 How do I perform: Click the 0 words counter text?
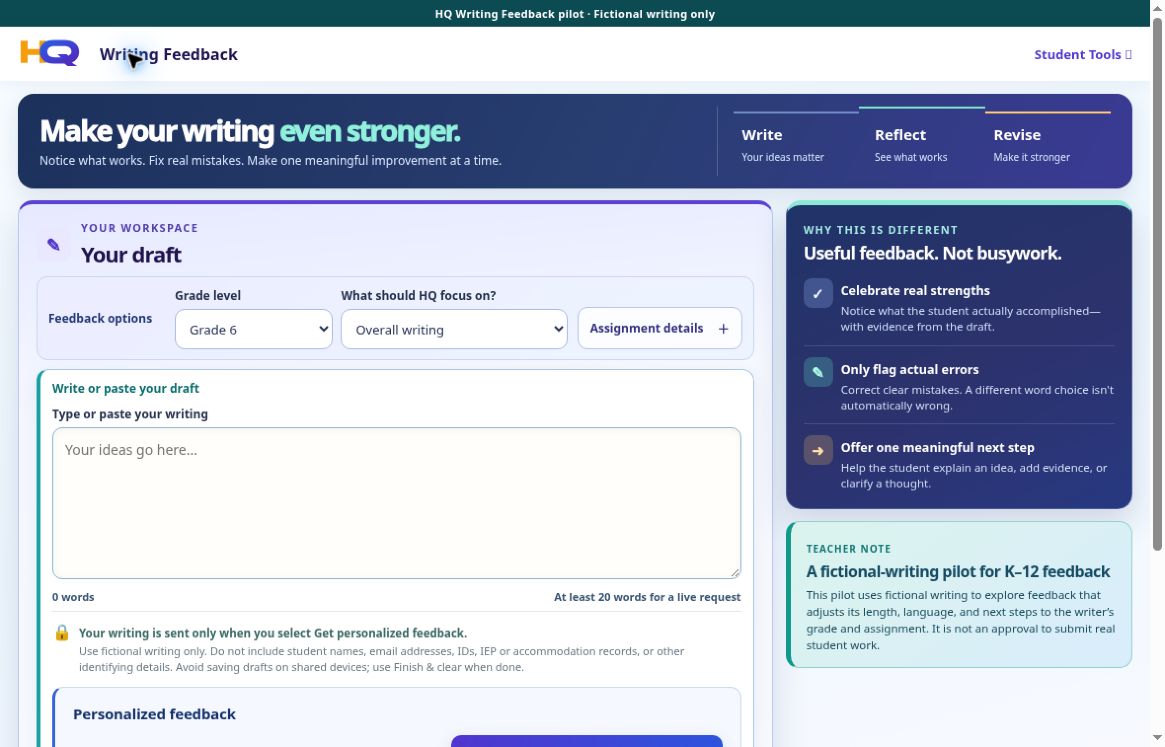[x=73, y=597]
